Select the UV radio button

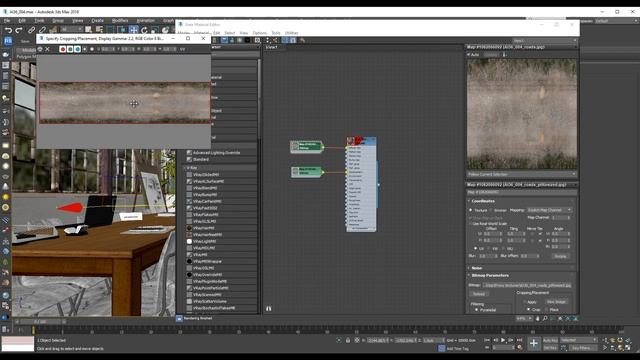tap(476, 248)
